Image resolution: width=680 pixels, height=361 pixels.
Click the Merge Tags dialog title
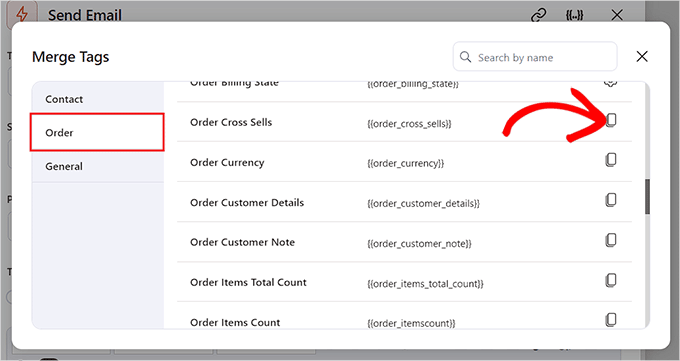71,57
